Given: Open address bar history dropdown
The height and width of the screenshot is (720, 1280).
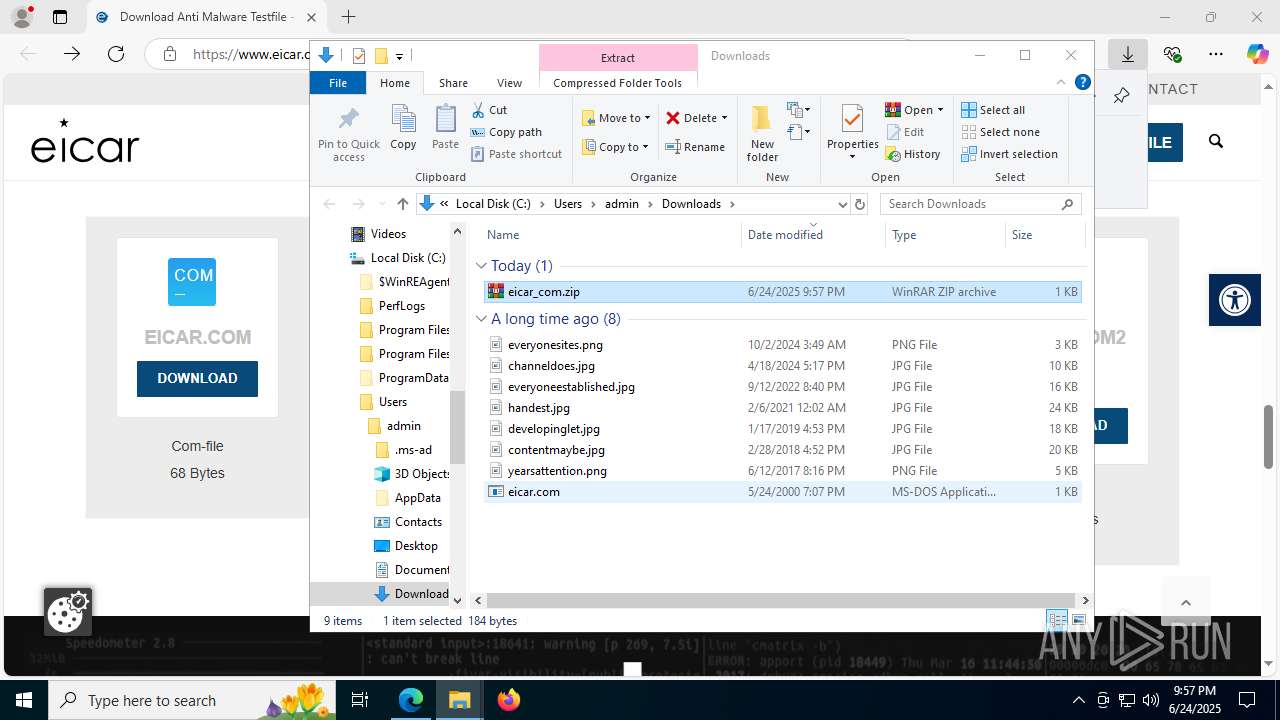Looking at the screenshot, I should (x=841, y=204).
